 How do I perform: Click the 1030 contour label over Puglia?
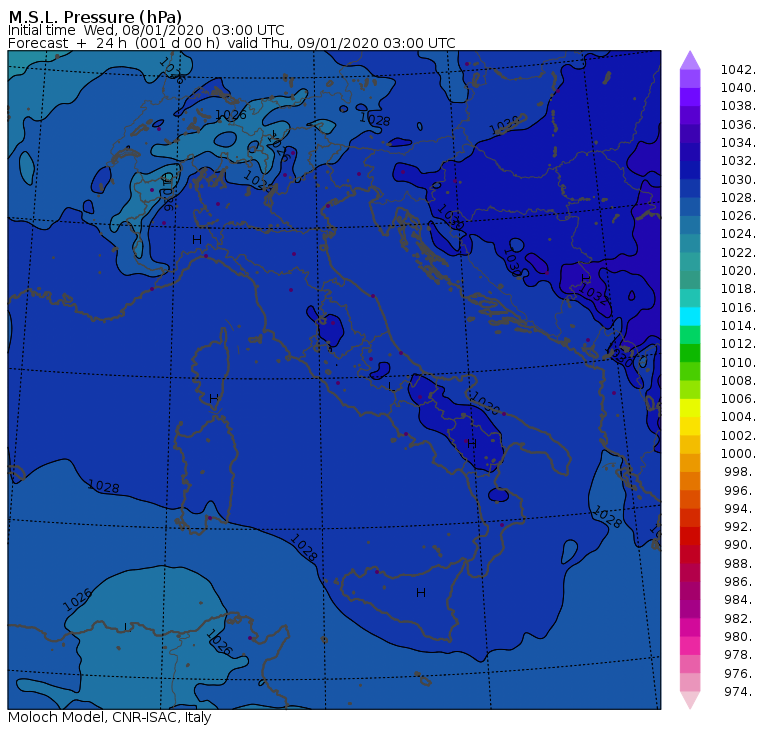(486, 403)
